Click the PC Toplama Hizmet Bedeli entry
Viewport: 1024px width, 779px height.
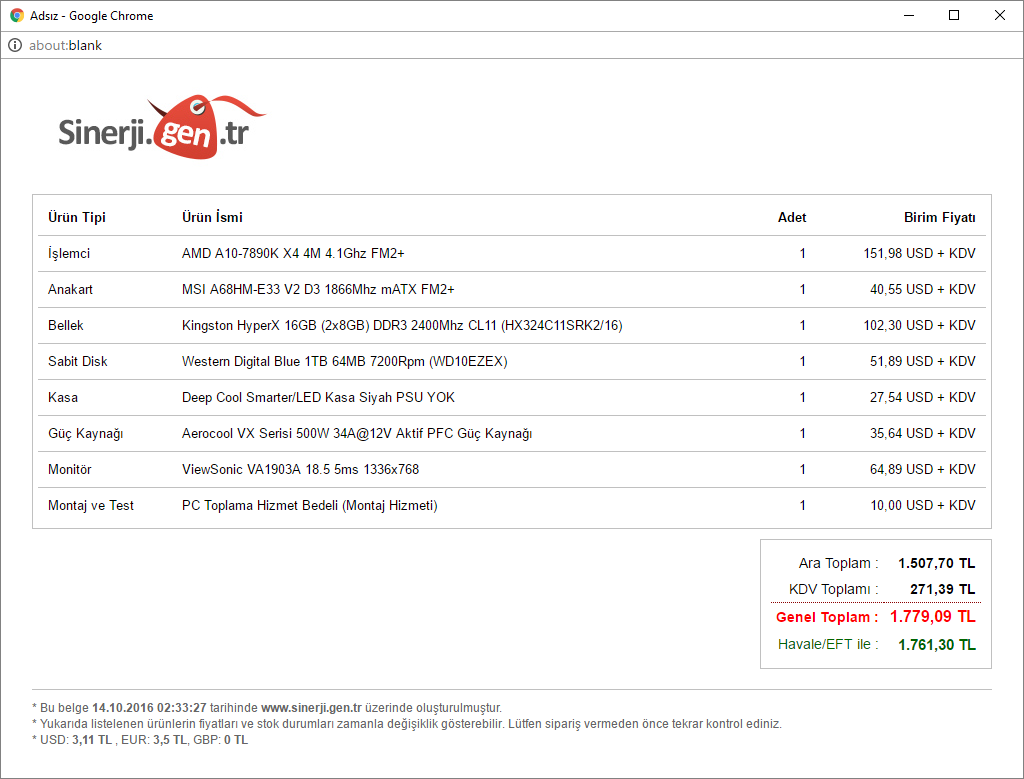309,505
